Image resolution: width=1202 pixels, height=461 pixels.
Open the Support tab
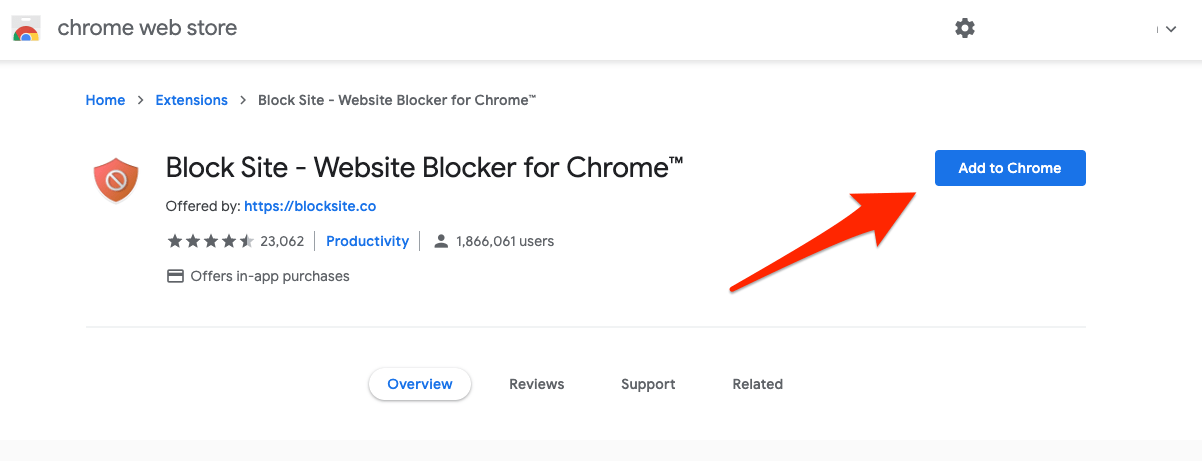click(648, 384)
